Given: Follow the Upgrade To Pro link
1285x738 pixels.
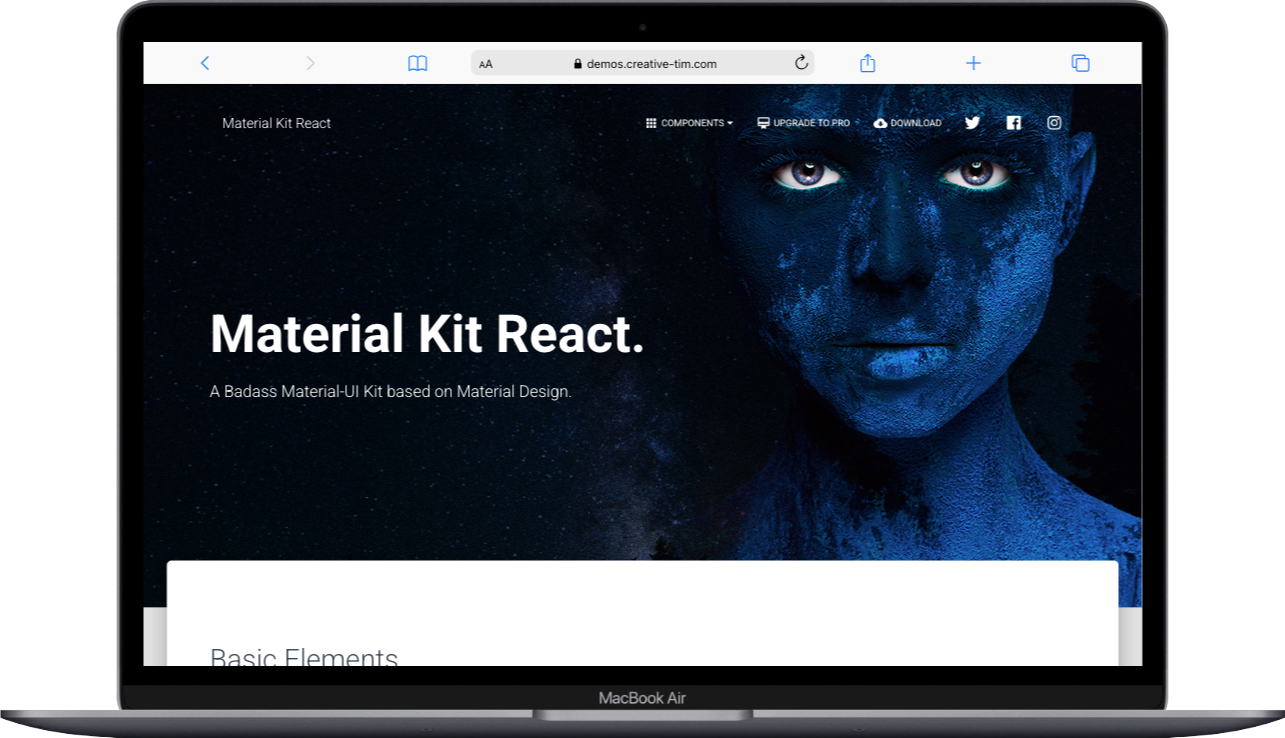Looking at the screenshot, I should click(812, 122).
